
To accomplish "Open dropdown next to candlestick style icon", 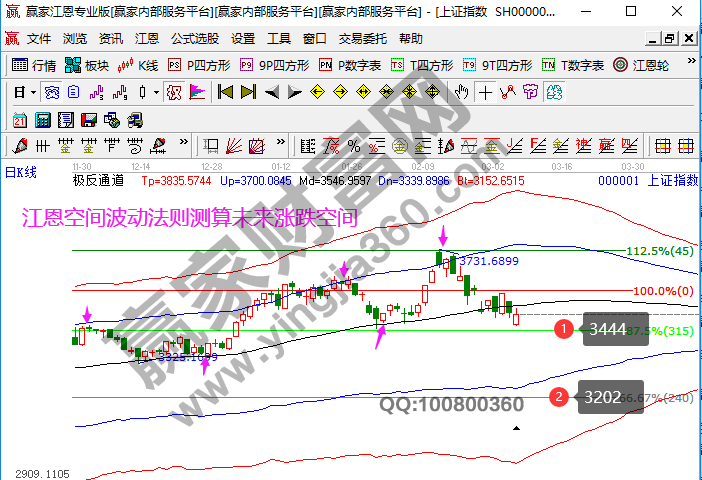I will [155, 92].
